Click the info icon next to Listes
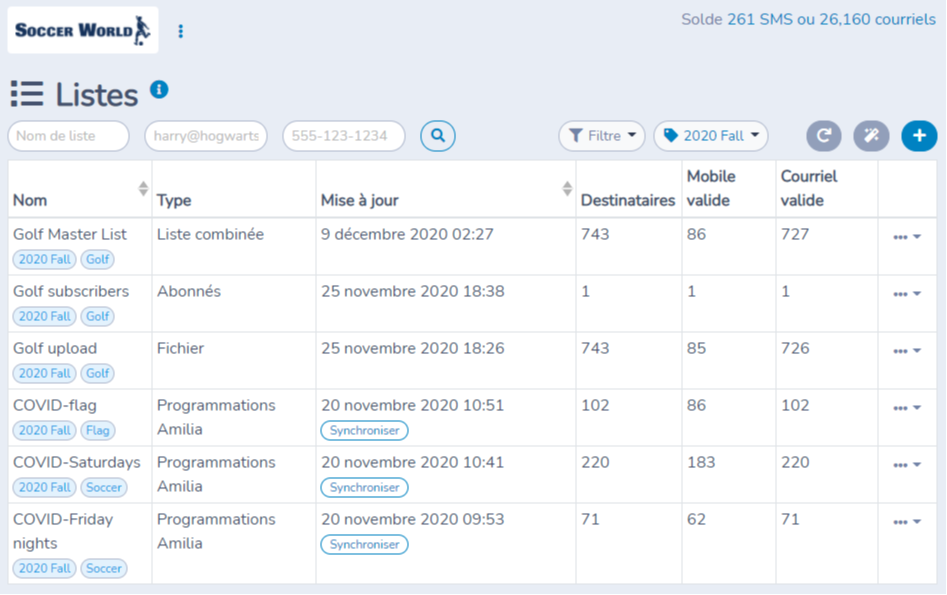The height and width of the screenshot is (595, 947). pyautogui.click(x=159, y=90)
